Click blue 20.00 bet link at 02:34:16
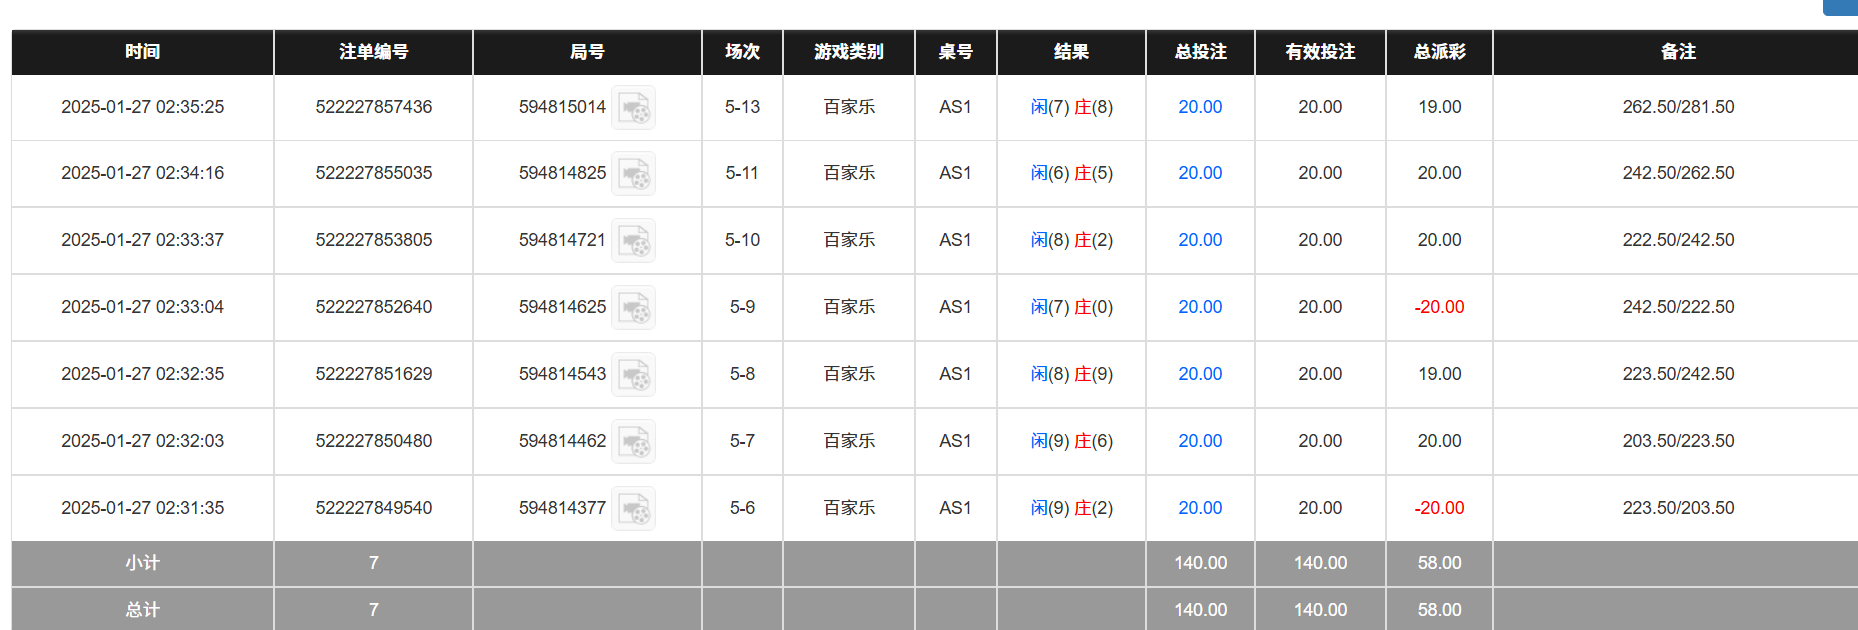Screen dimensions: 1858x630 [1200, 173]
